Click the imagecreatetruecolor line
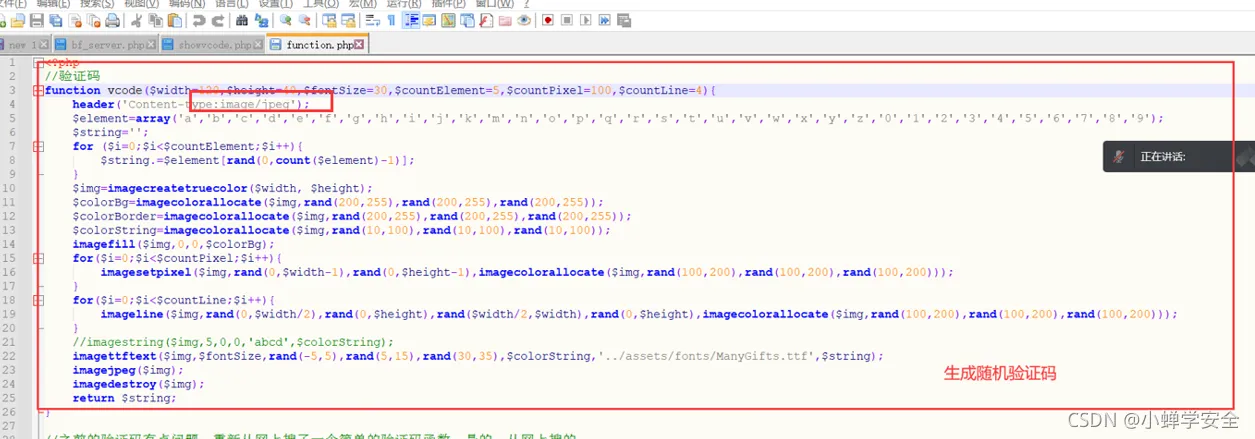The height and width of the screenshot is (439, 1255). click(x=222, y=188)
